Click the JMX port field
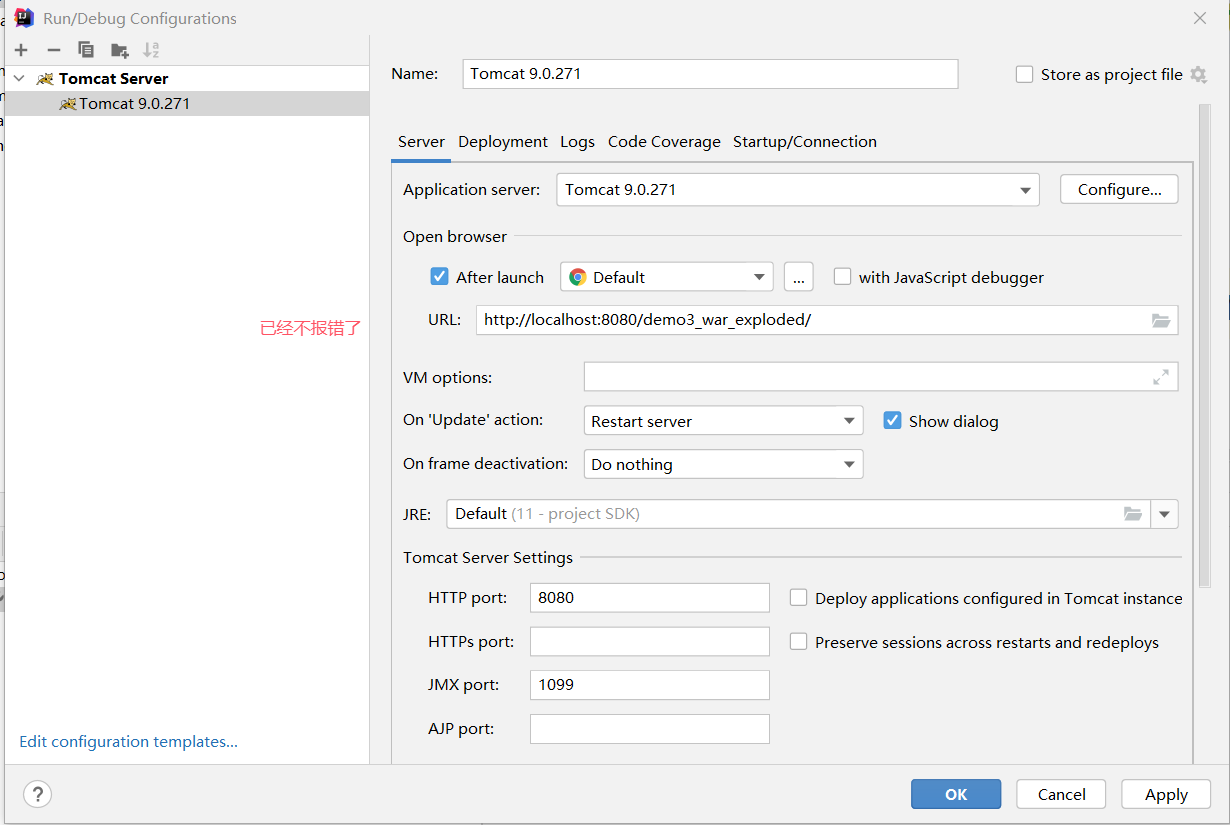 (650, 685)
